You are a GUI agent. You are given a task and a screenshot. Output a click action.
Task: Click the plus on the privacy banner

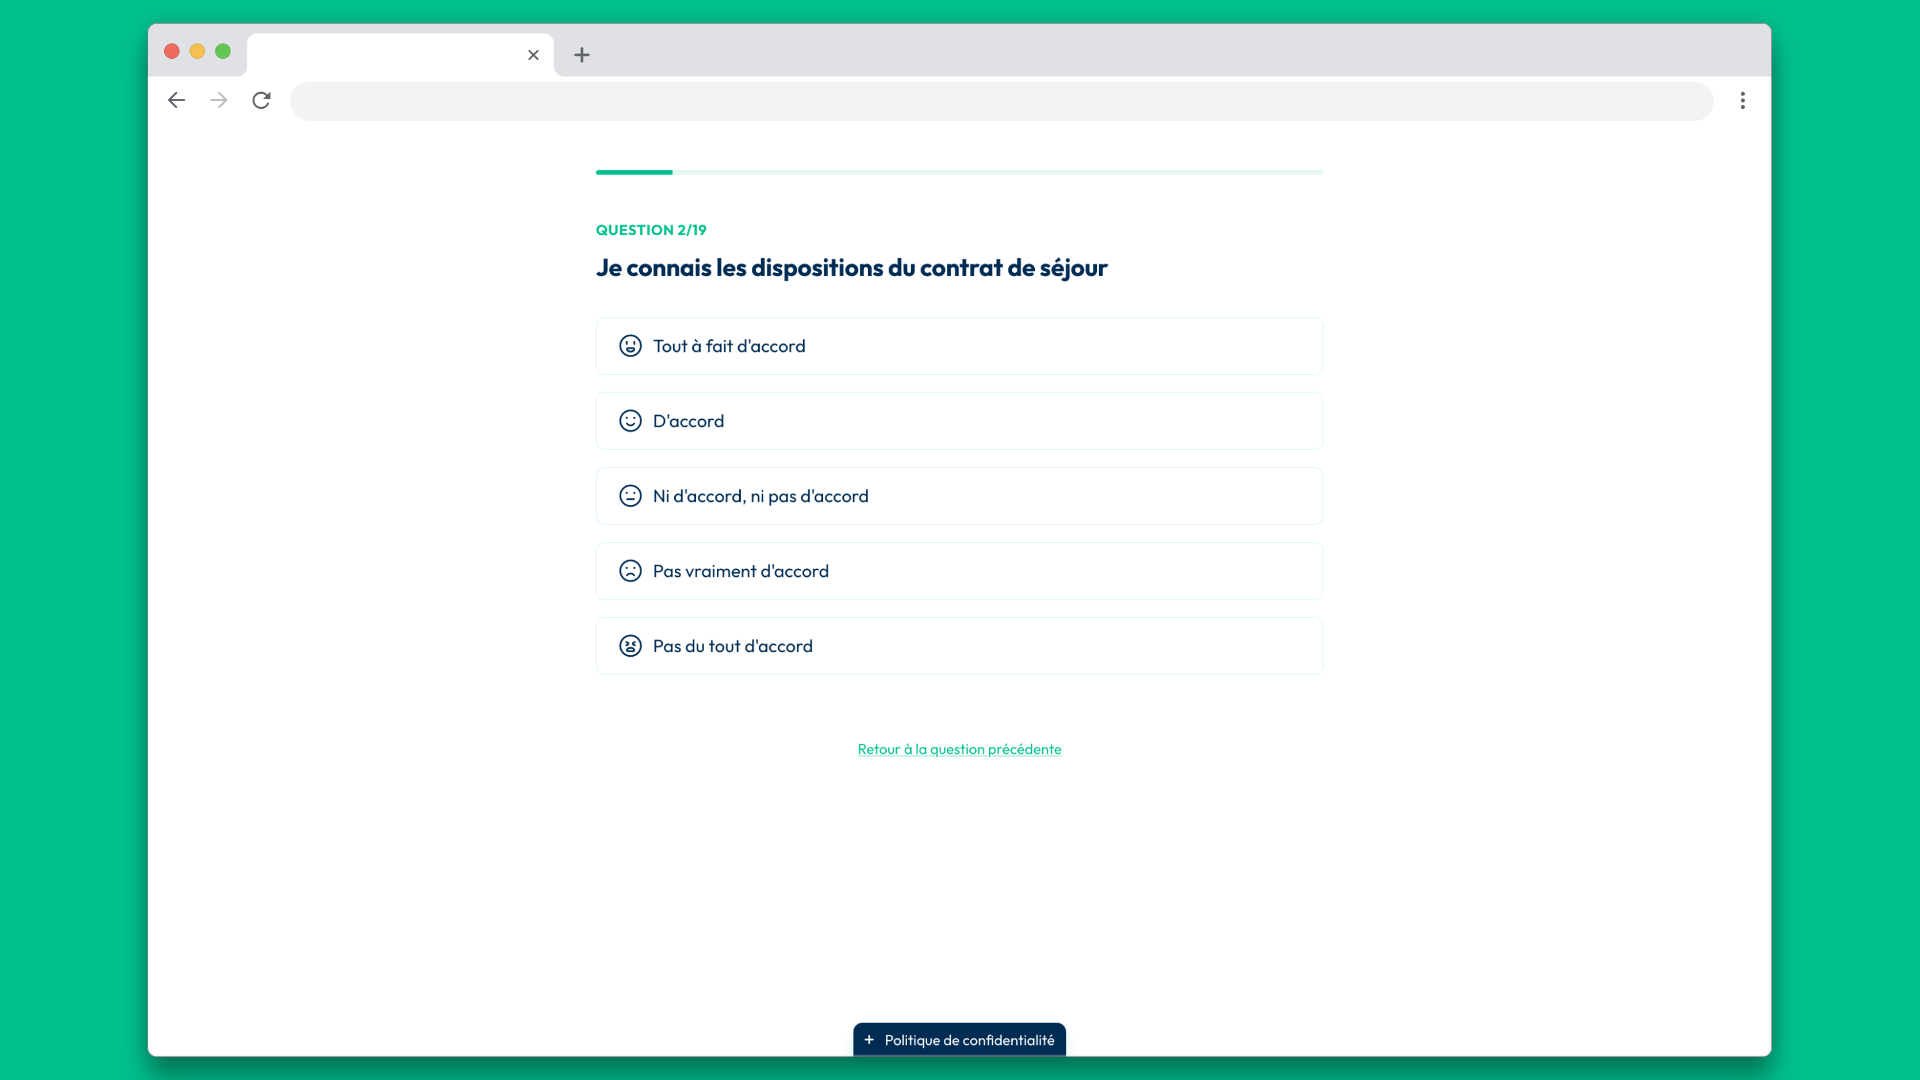click(x=870, y=1040)
